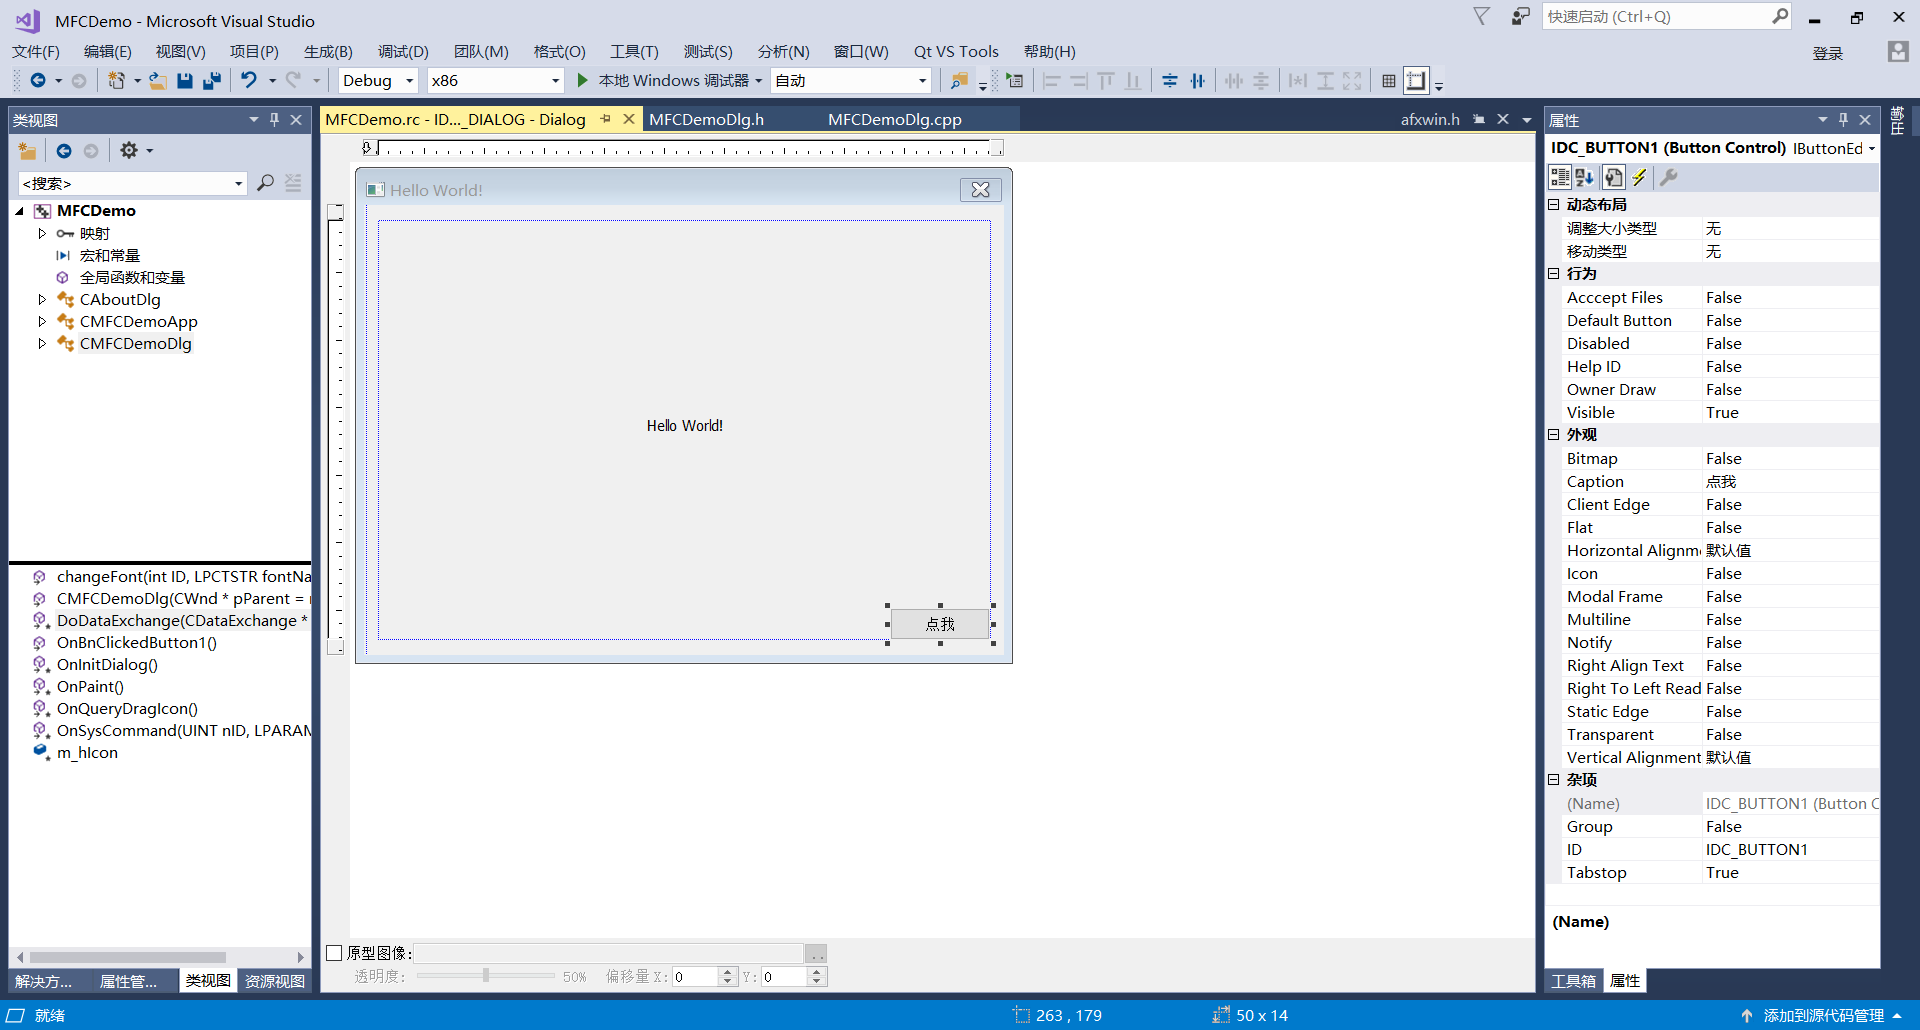Click the property pages wrench icon
1920x1030 pixels.
pyautogui.click(x=1668, y=177)
